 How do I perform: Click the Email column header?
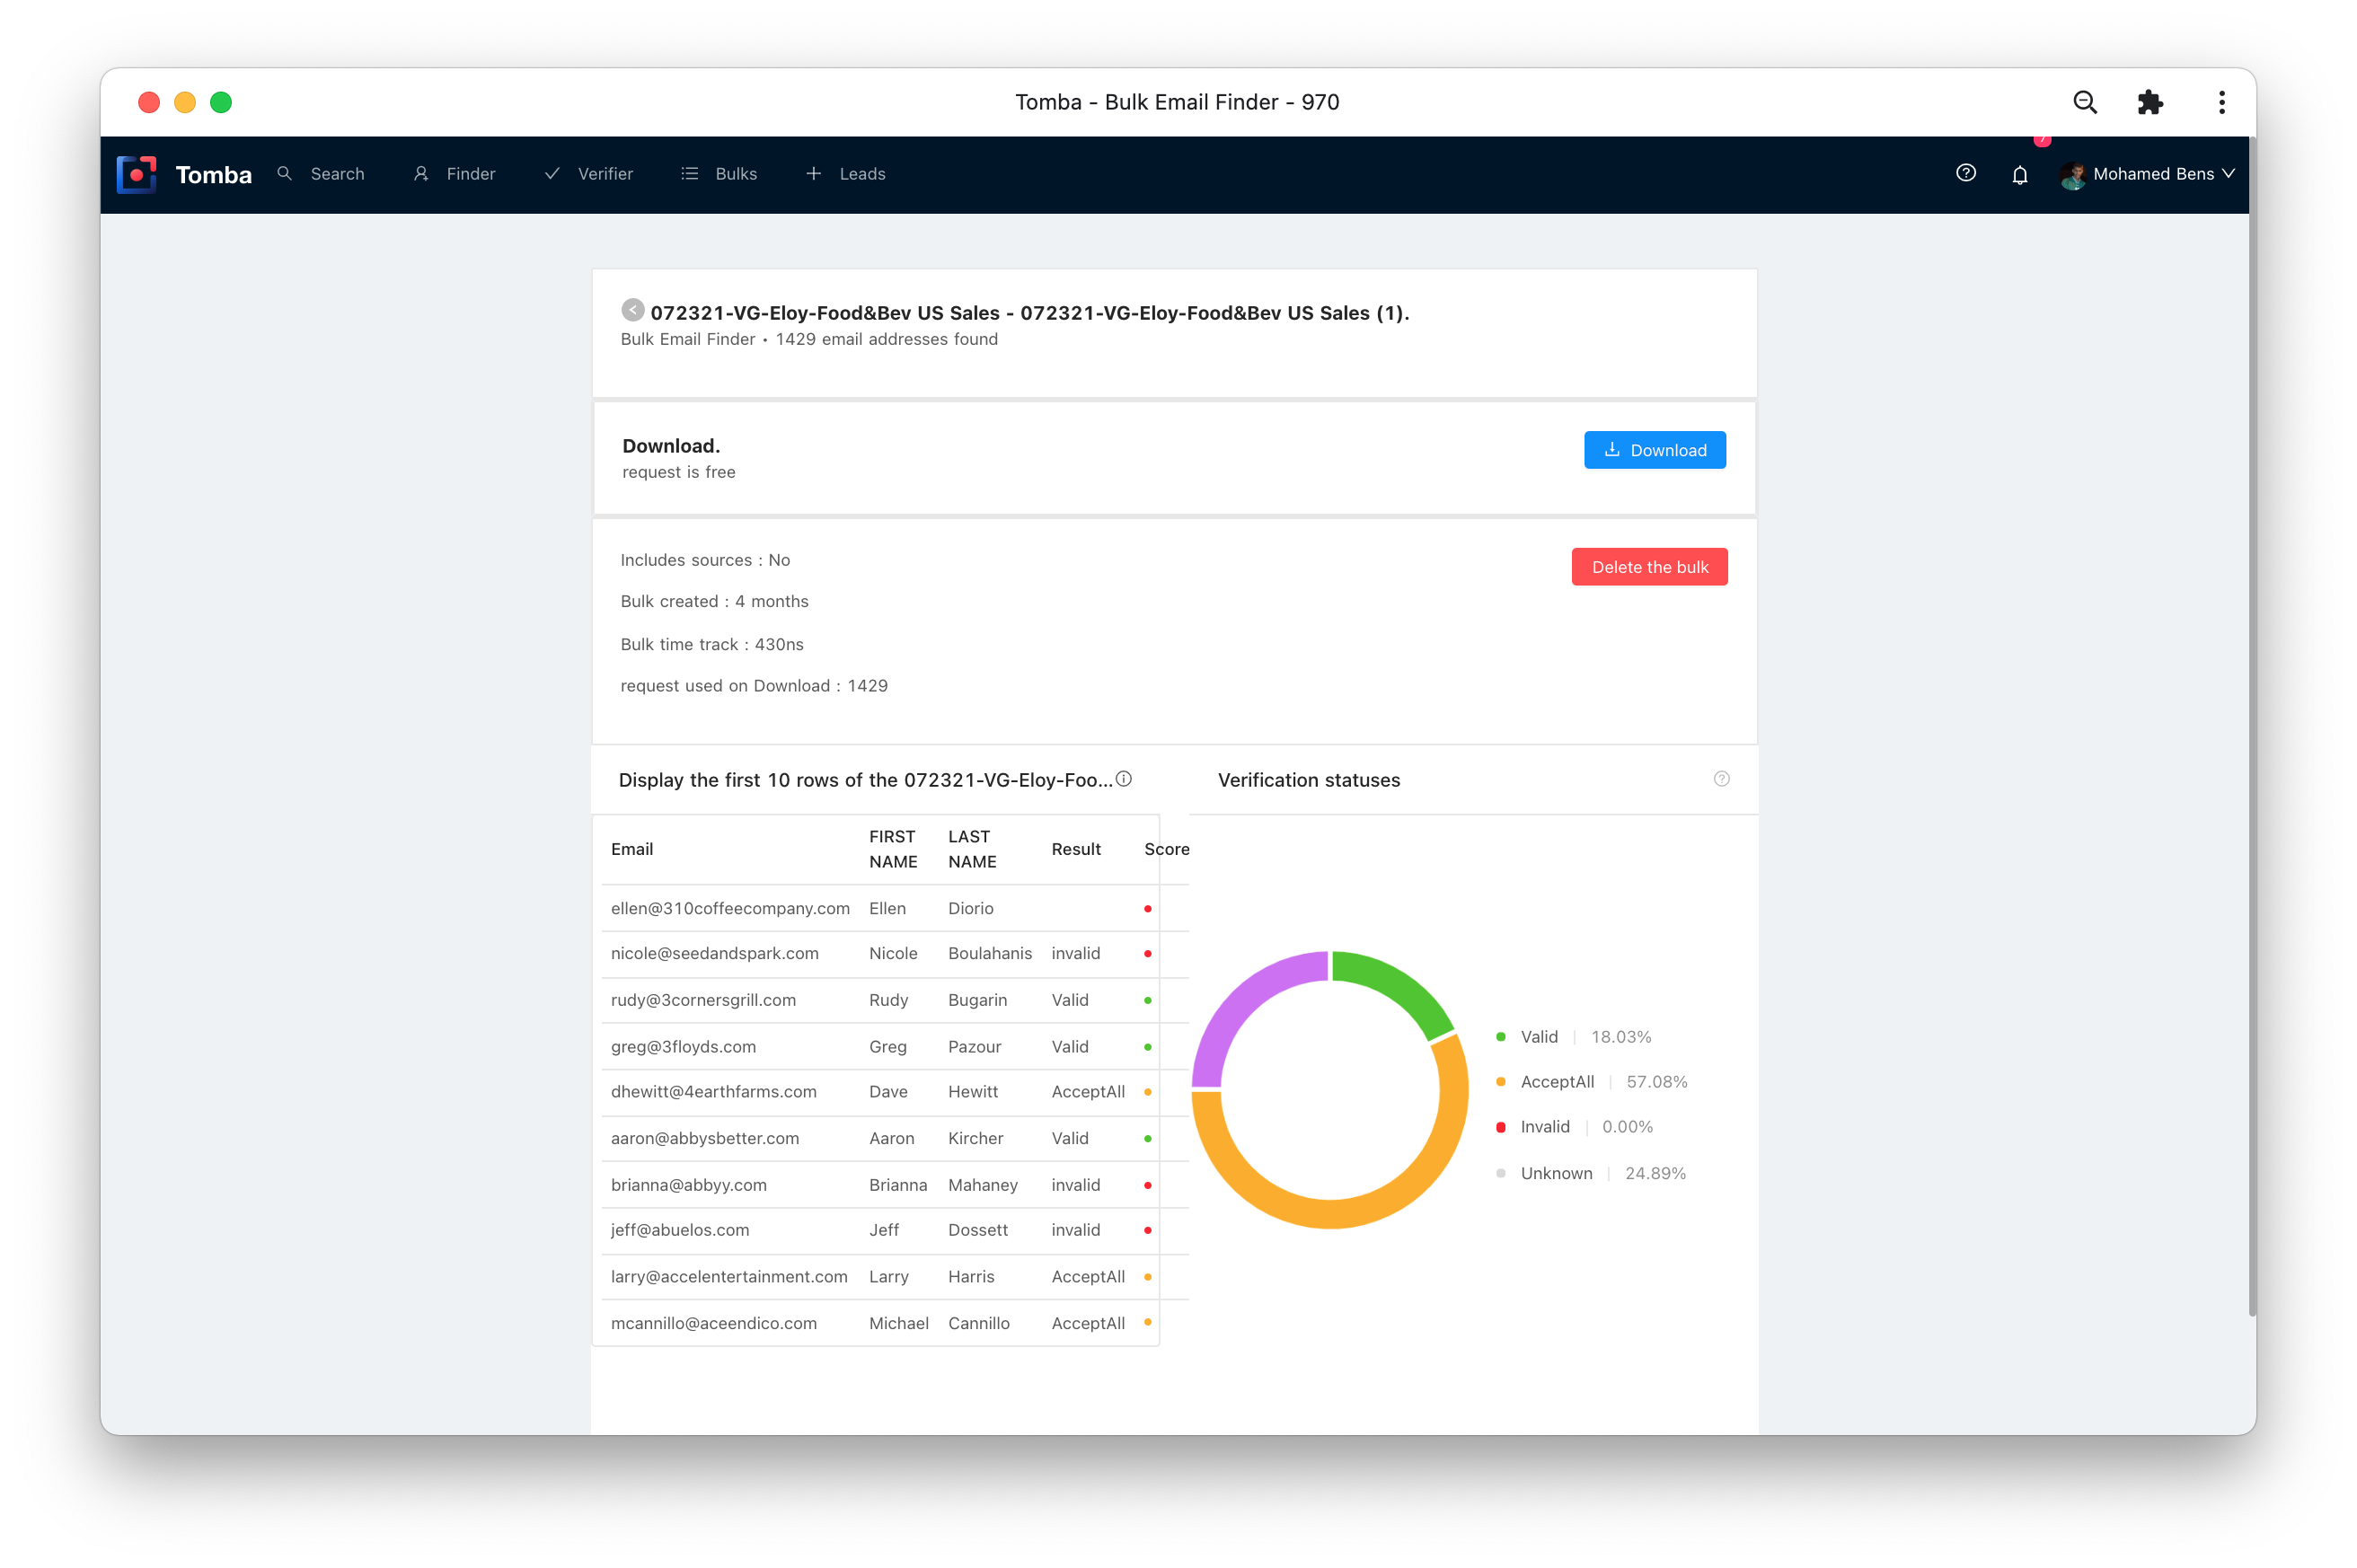coord(631,849)
